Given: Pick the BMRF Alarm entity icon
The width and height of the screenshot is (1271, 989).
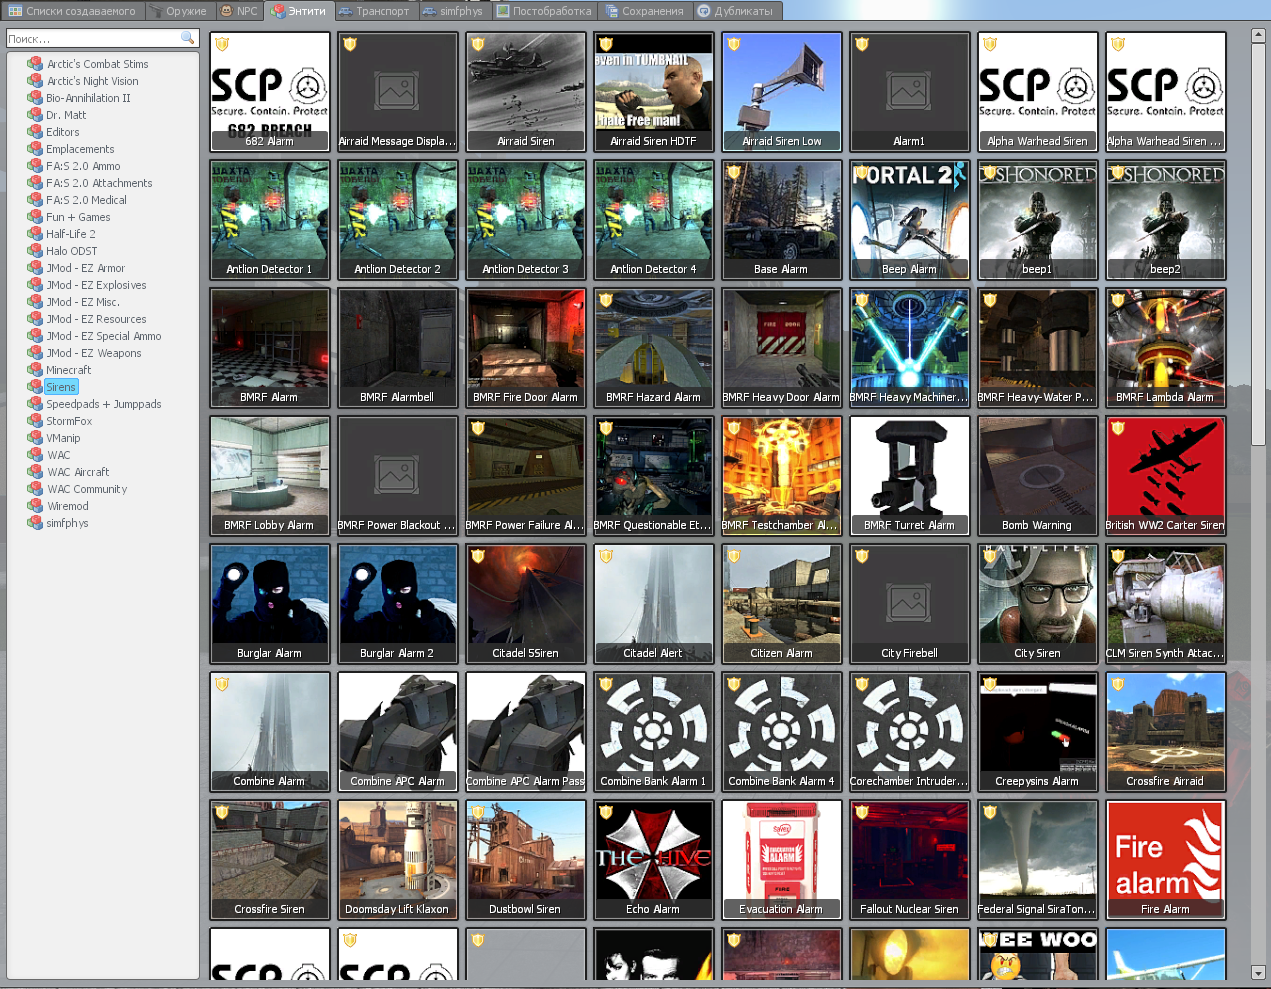Looking at the screenshot, I should coord(270,348).
